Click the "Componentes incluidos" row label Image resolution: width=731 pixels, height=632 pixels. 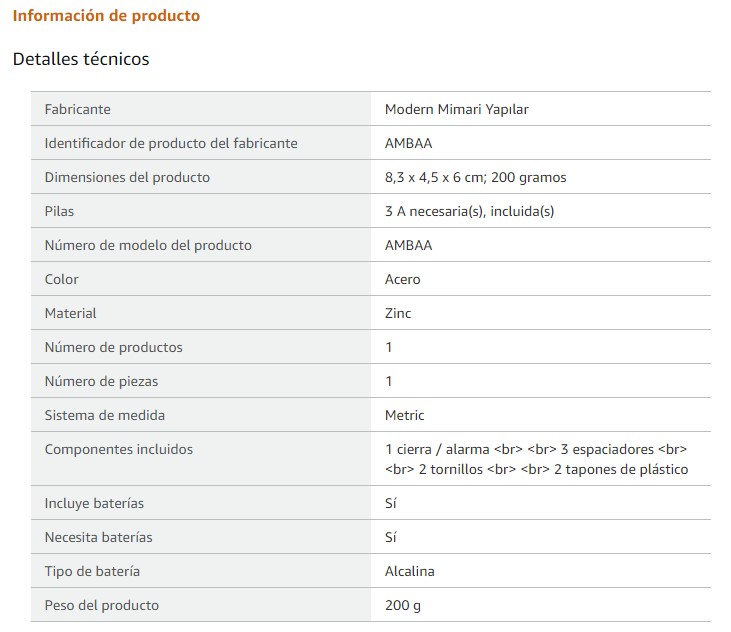(x=118, y=449)
